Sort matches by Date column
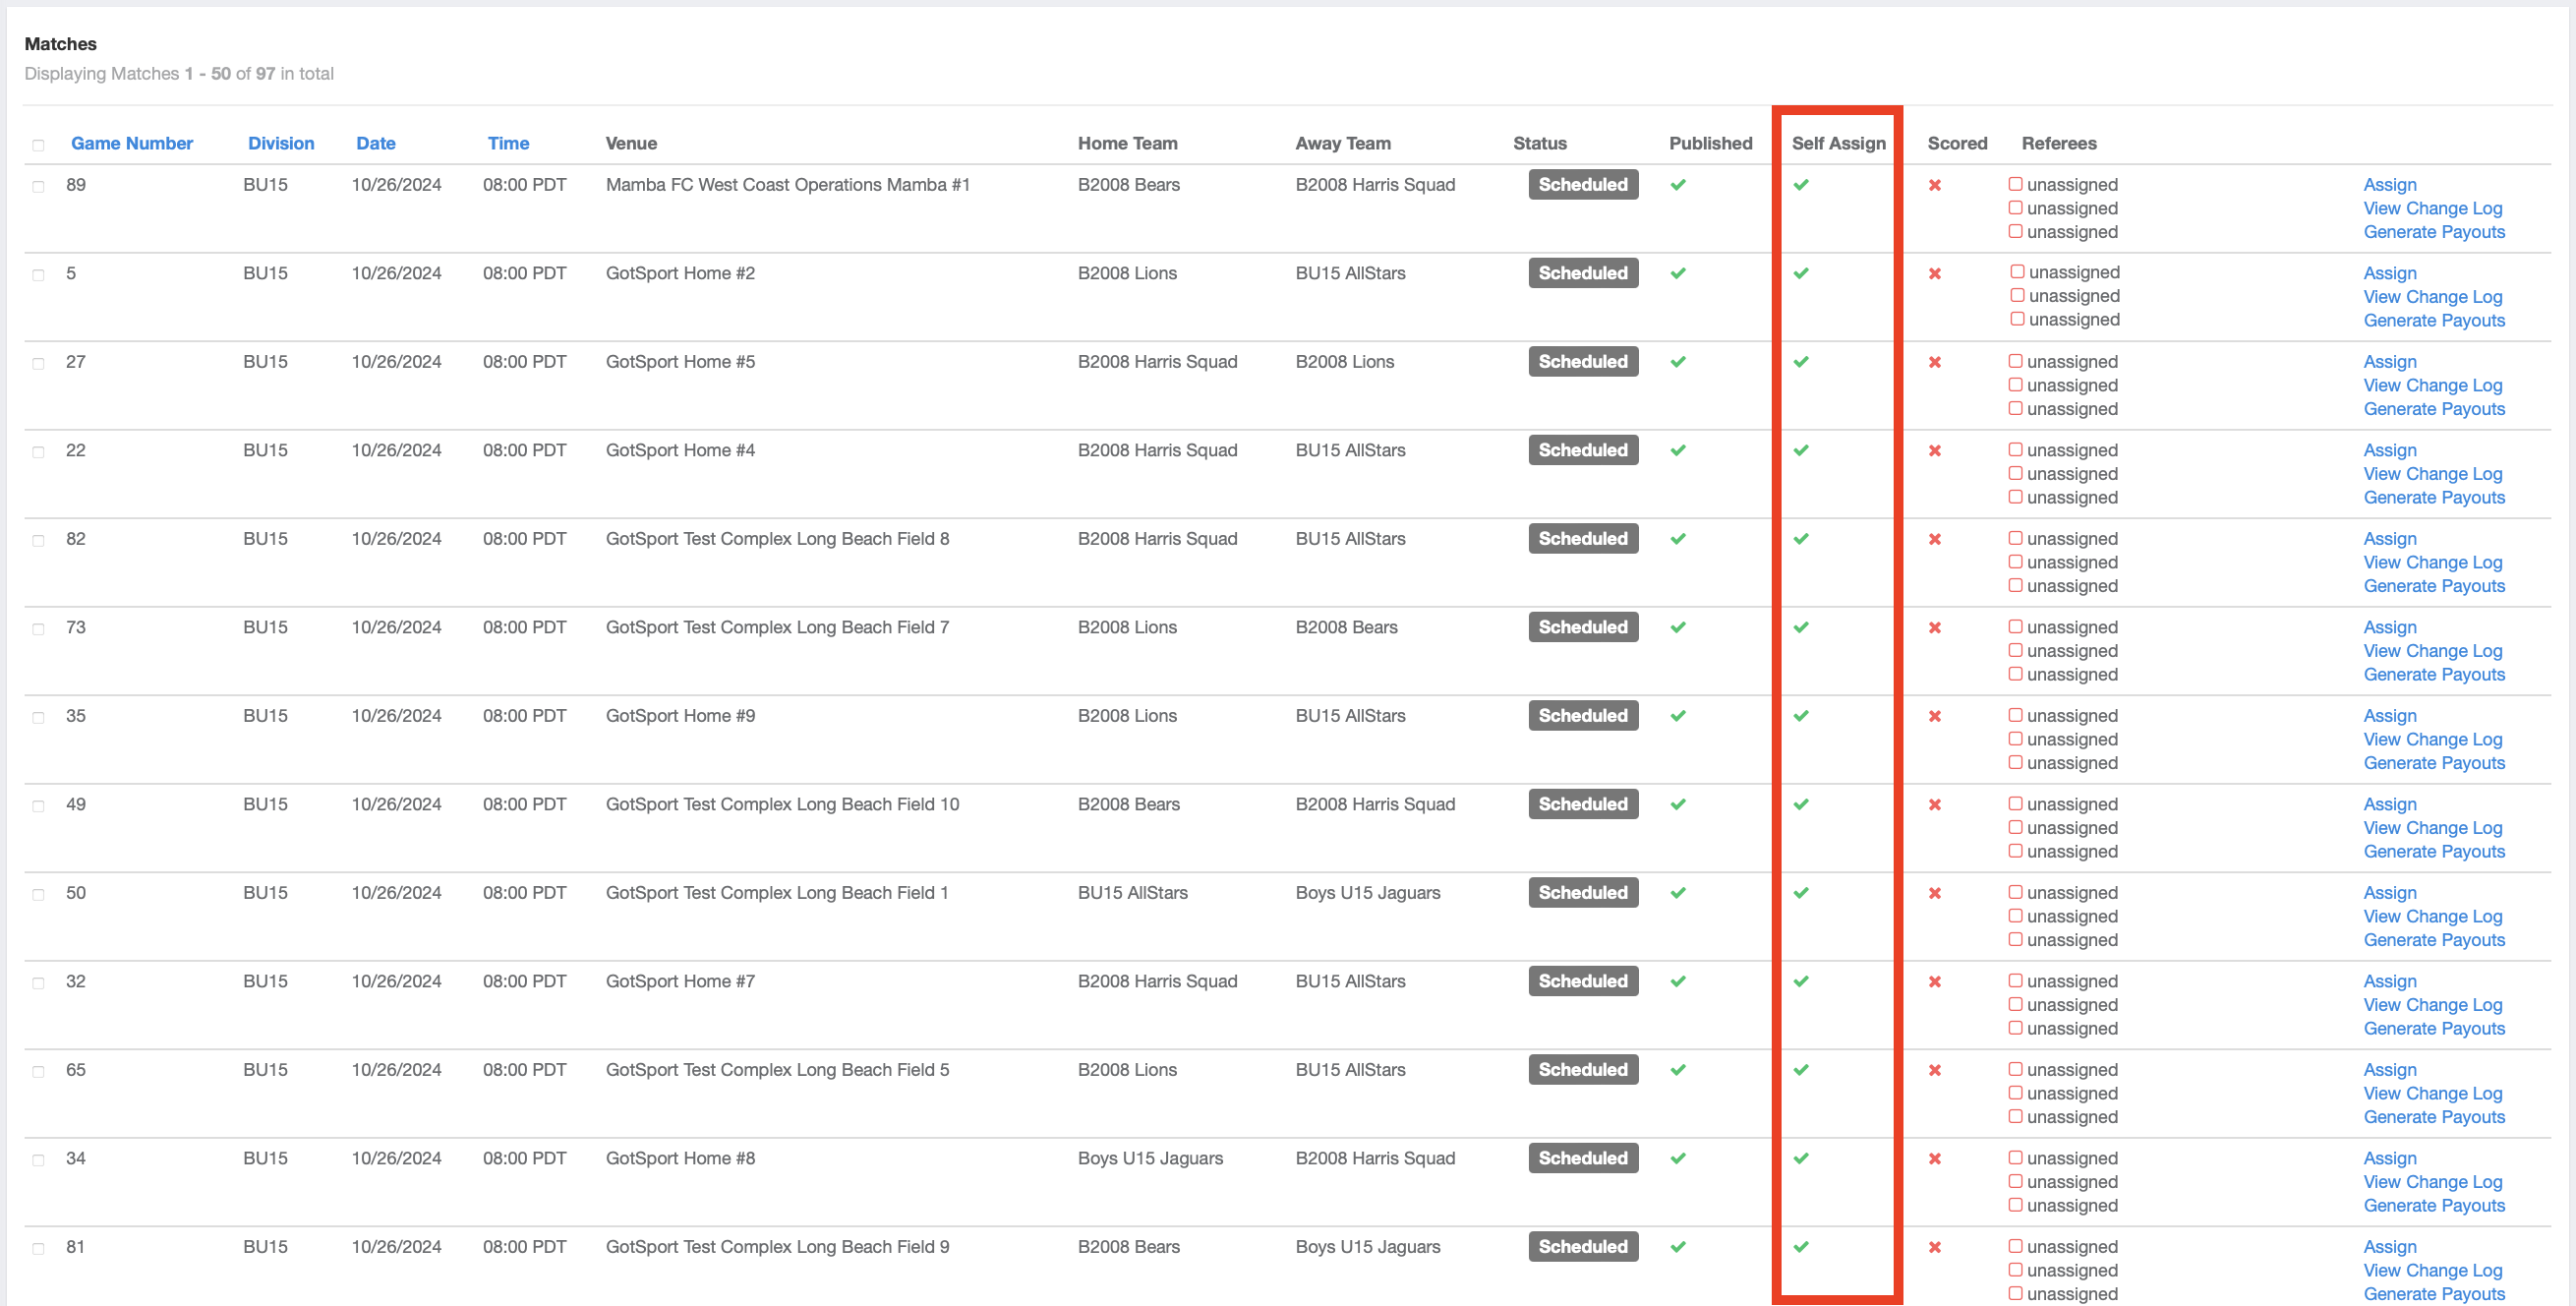 pos(376,143)
